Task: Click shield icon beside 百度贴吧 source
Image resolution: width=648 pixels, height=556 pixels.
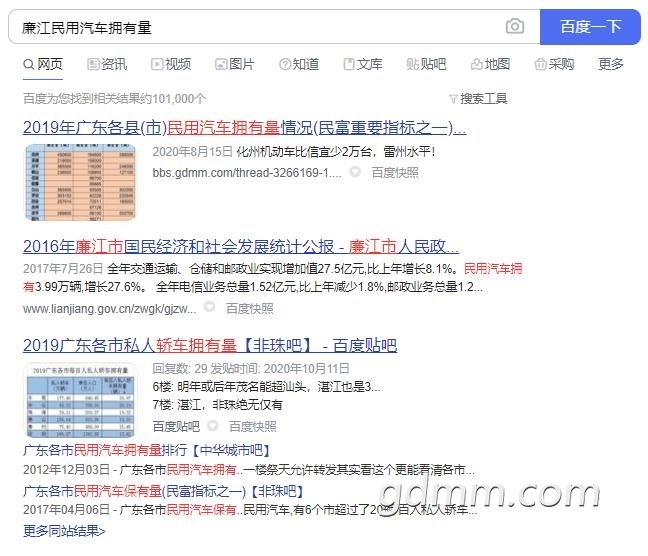Action: (213, 425)
